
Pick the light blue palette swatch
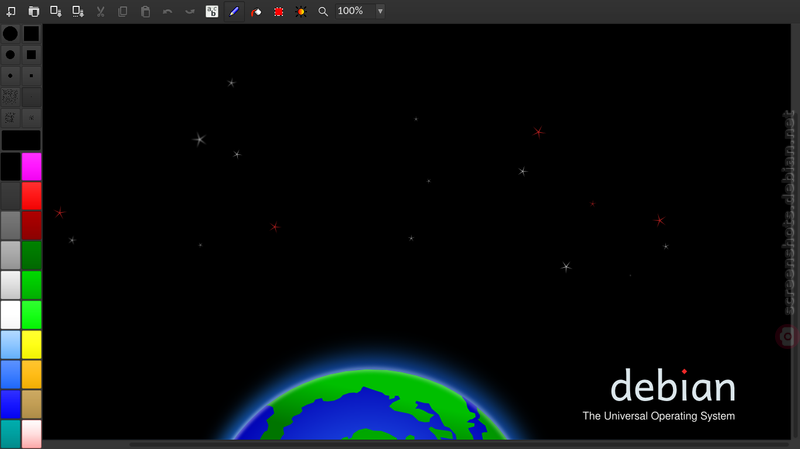click(10, 344)
